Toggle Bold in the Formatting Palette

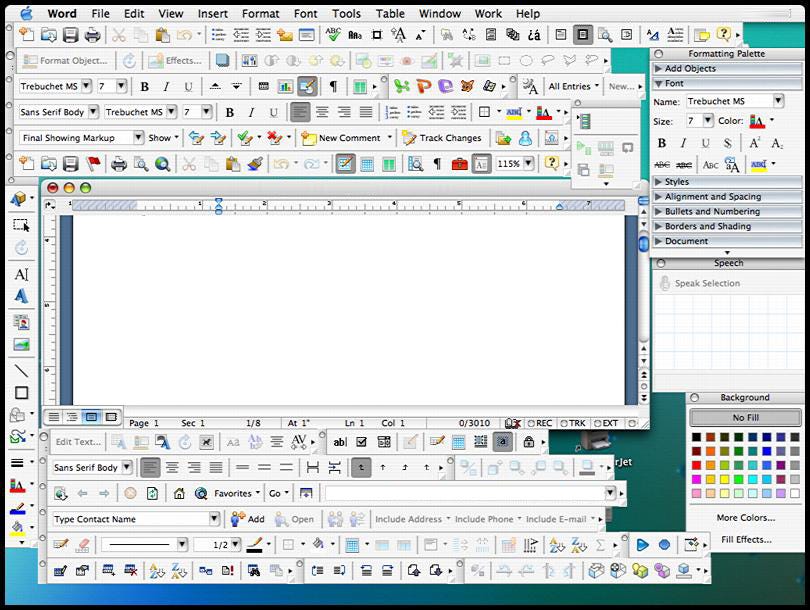[662, 143]
